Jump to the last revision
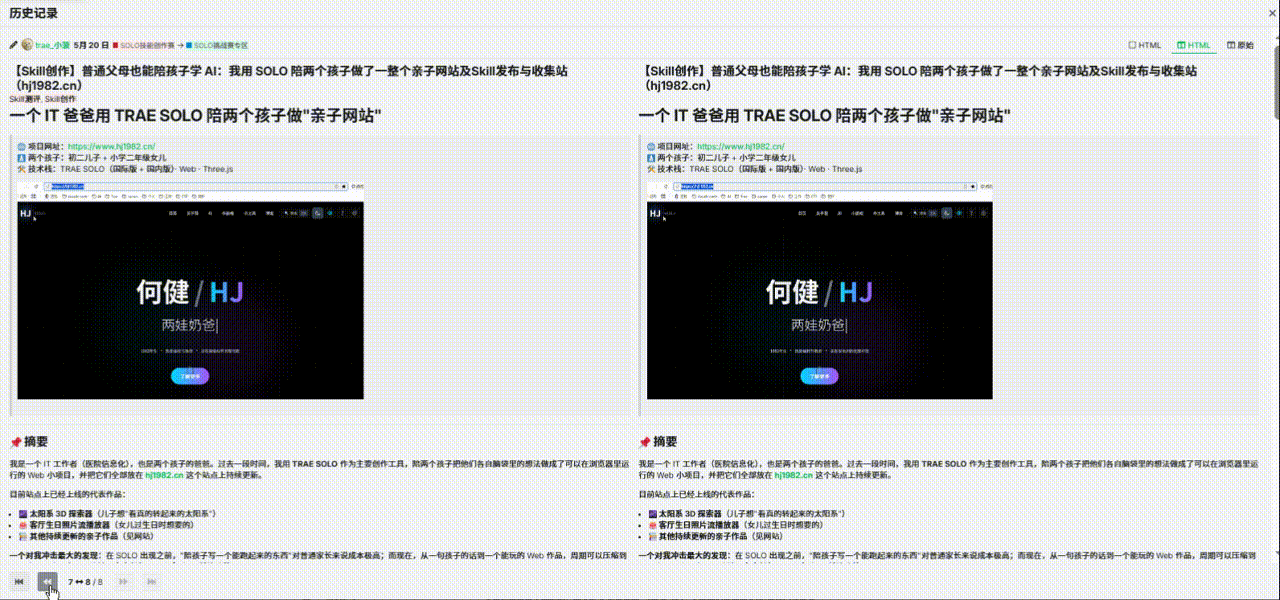 pyautogui.click(x=150, y=581)
